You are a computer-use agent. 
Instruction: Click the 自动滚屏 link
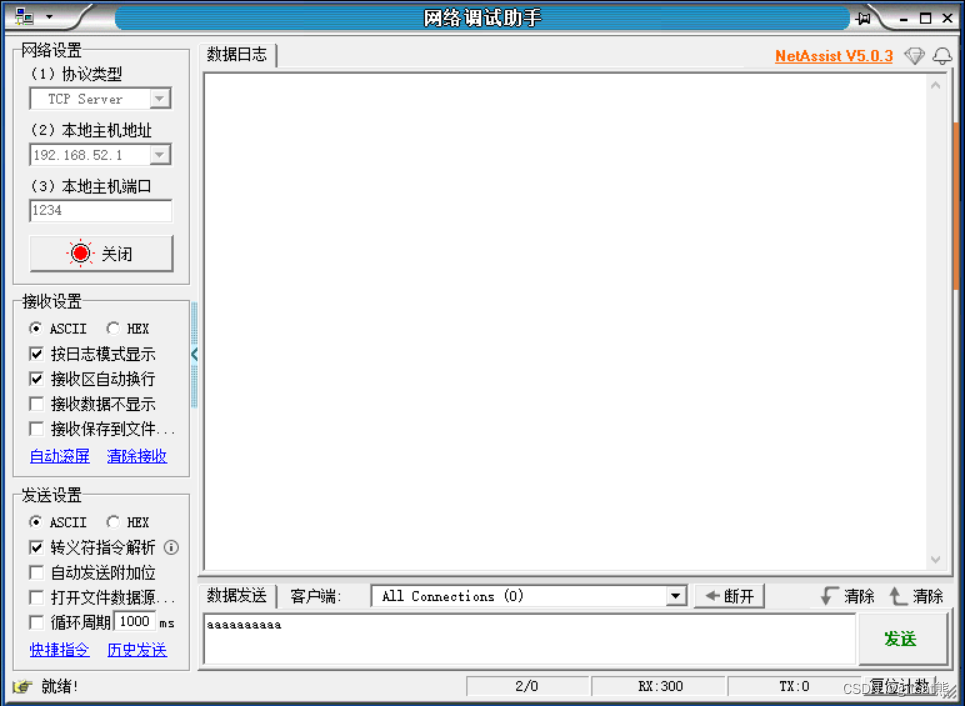click(x=60, y=456)
